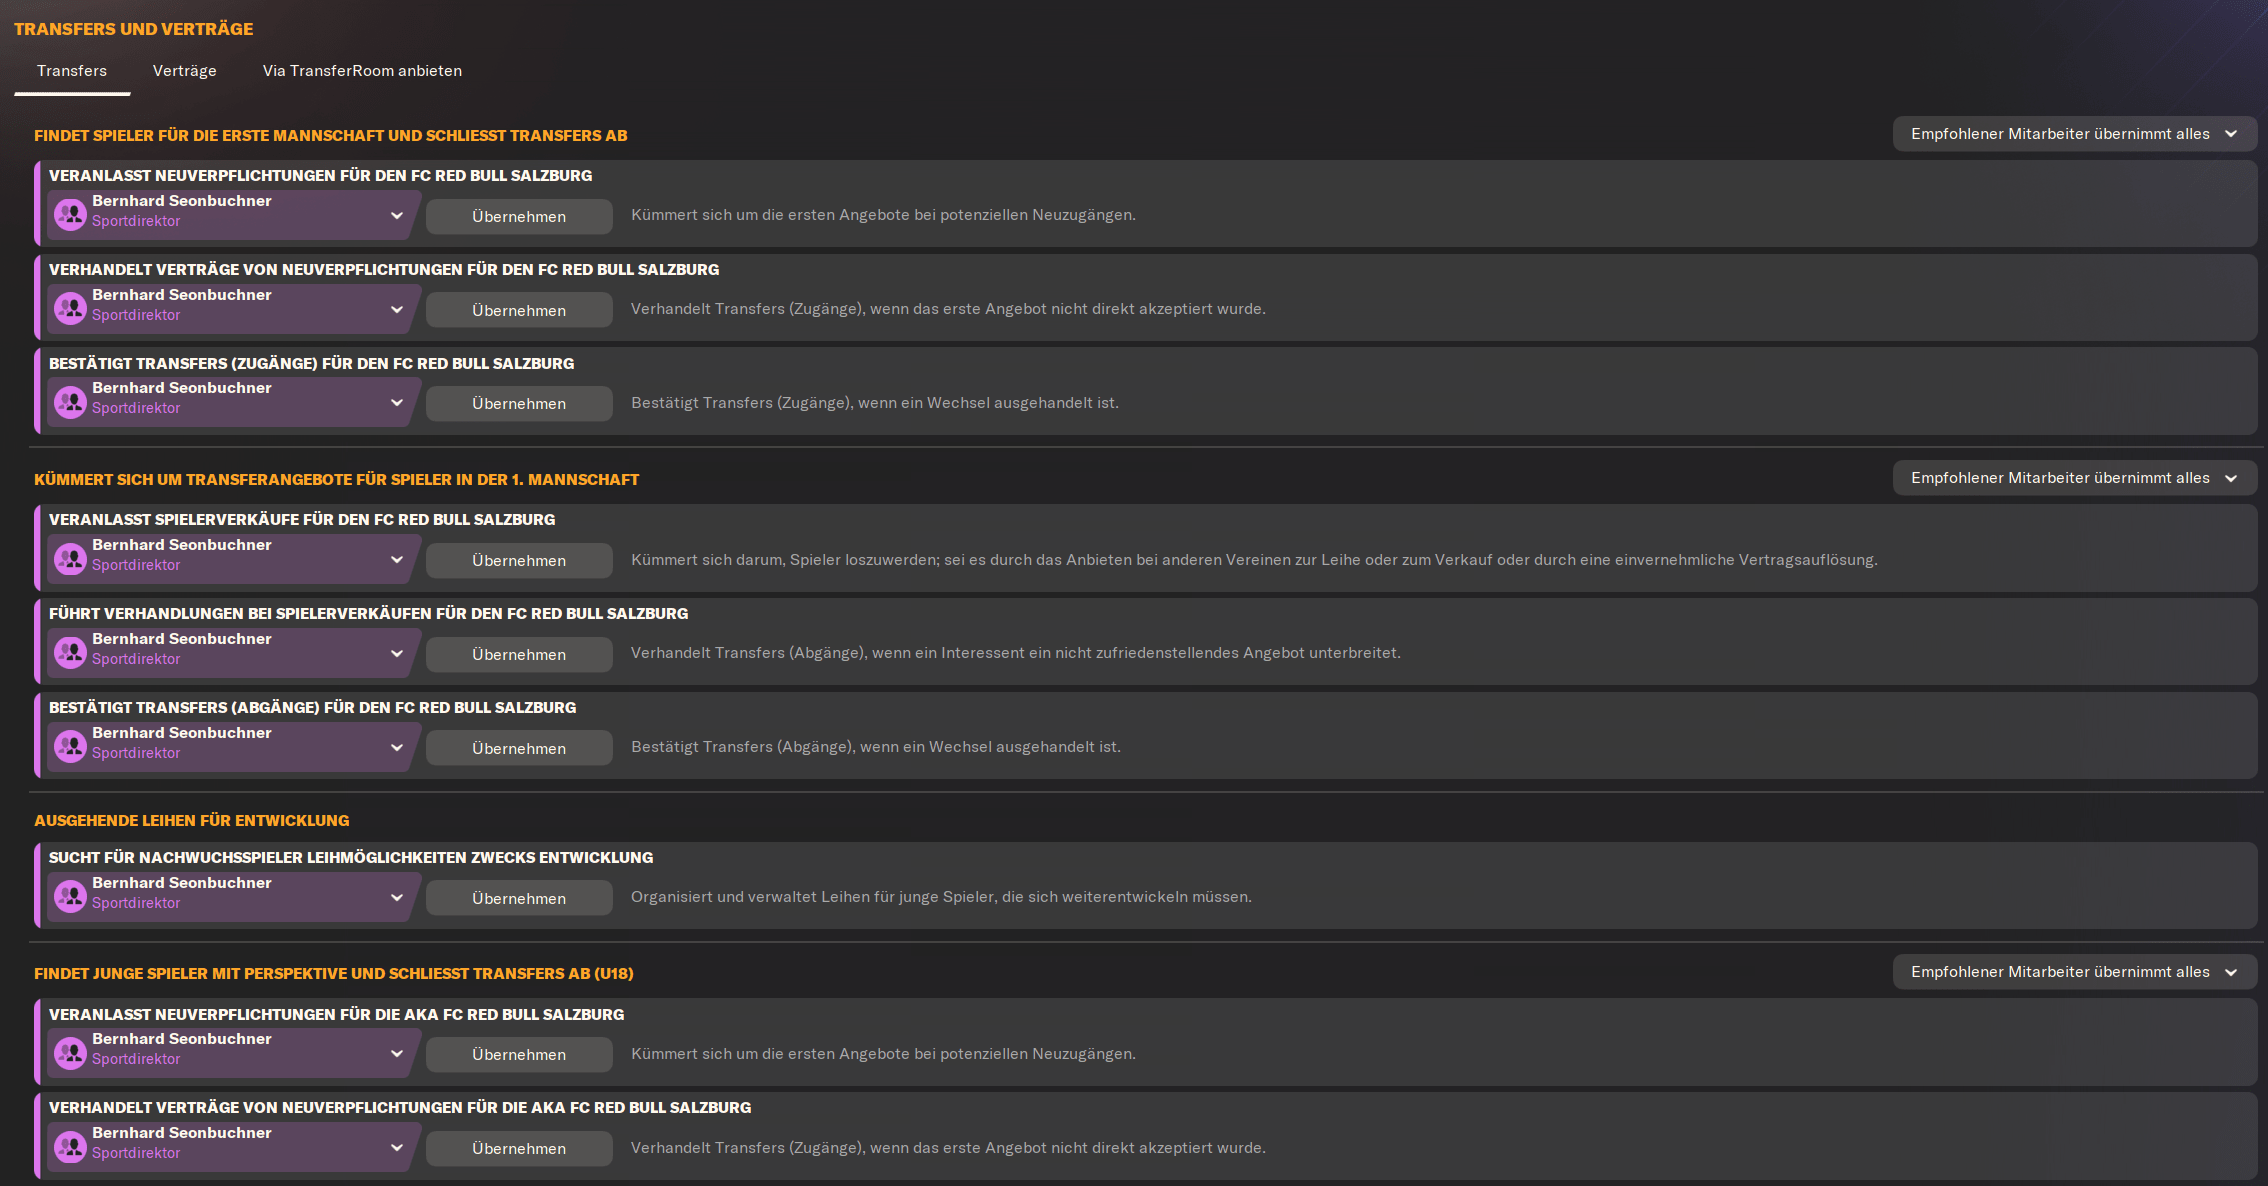This screenshot has width=2268, height=1186.
Task: Click Übernehmen for 'Bestätigt Transfers (Abgänge)'
Action: coord(519,748)
